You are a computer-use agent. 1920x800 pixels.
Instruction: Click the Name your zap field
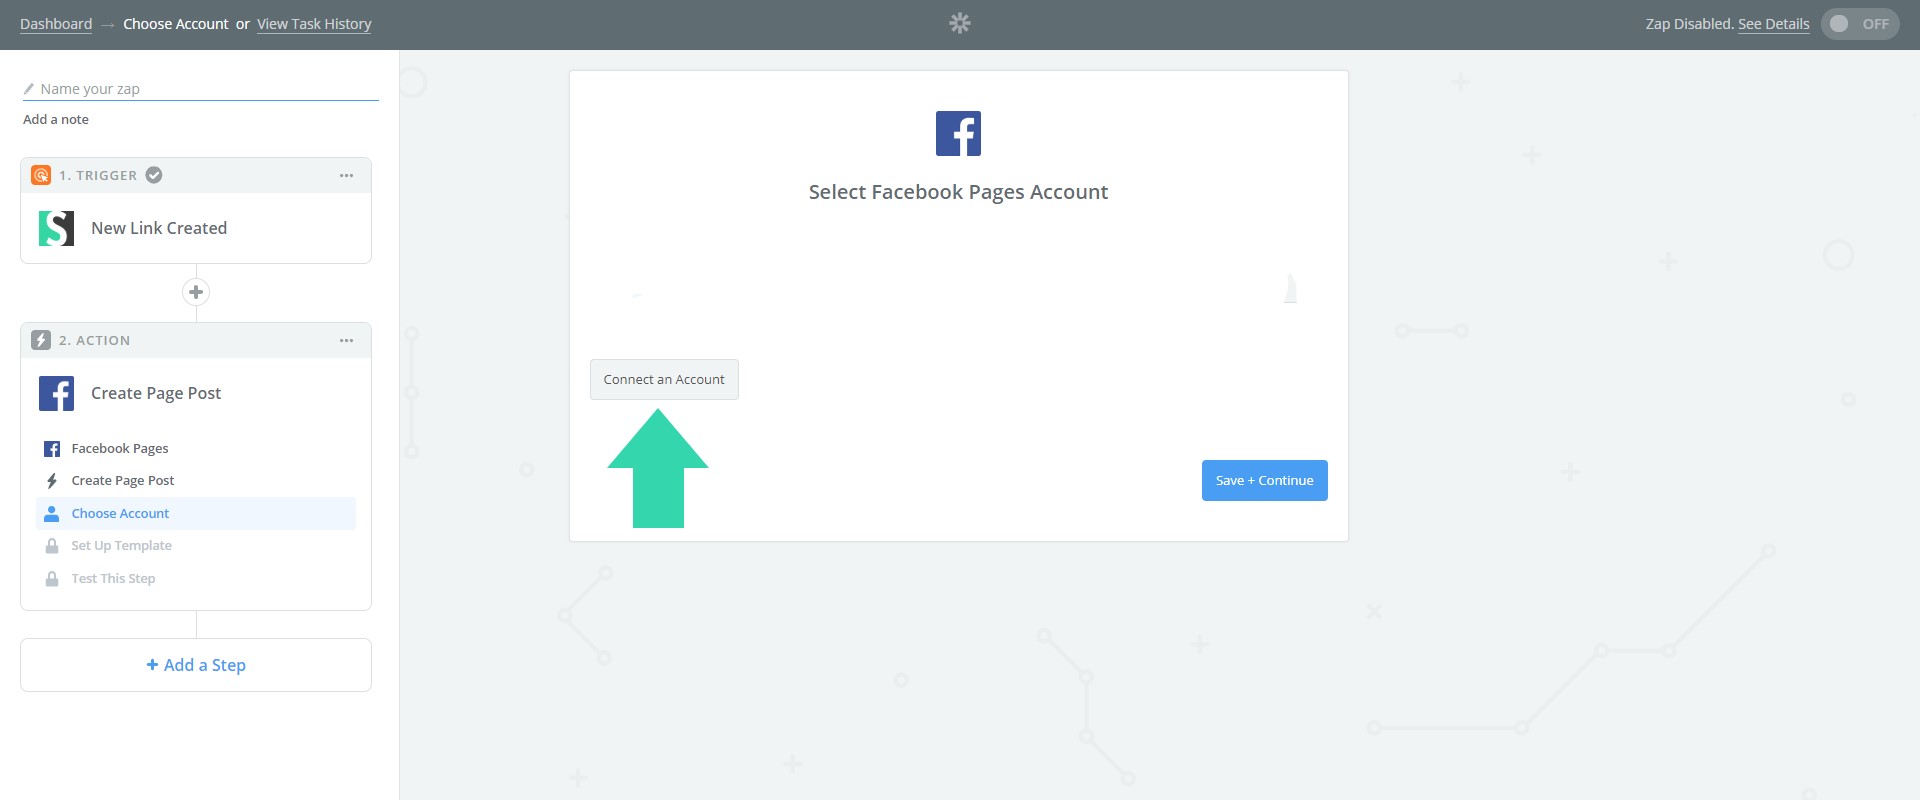(x=200, y=88)
